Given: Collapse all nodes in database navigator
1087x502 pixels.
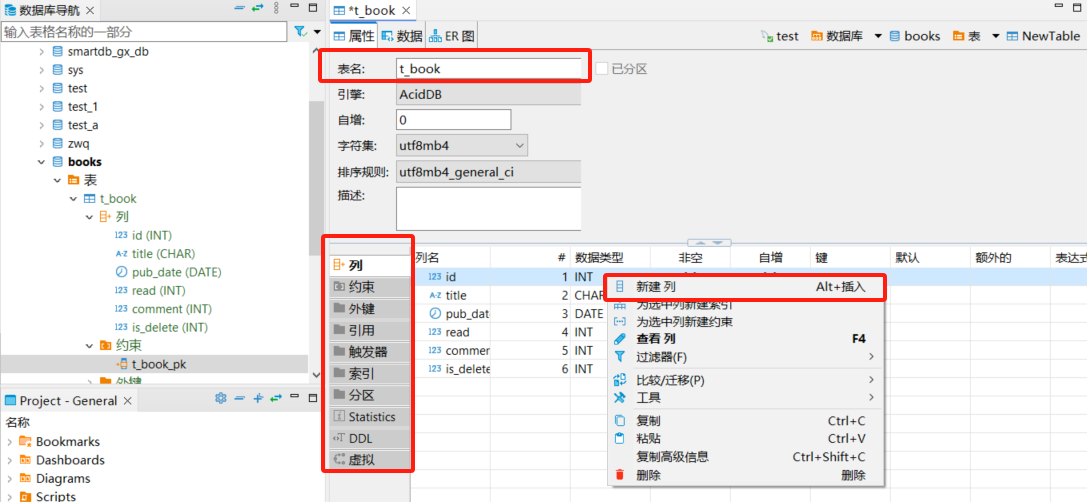Looking at the screenshot, I should pyautogui.click(x=239, y=8).
